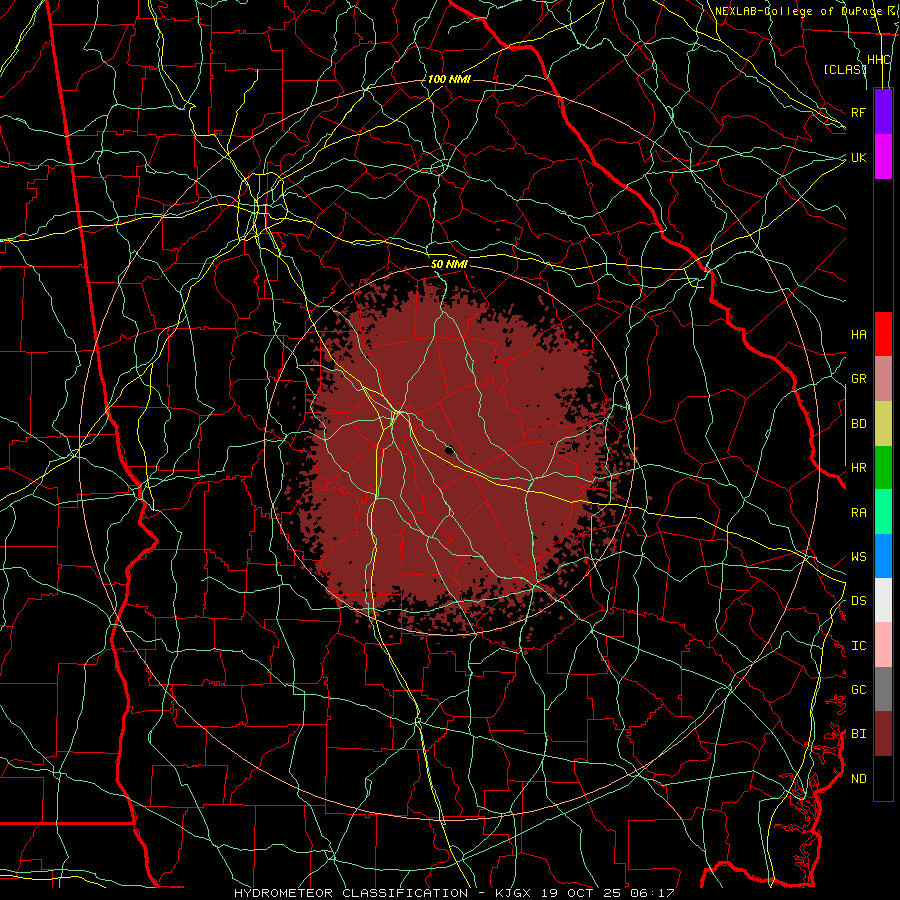Click the RF legend label
This screenshot has height=900, width=900.
tap(859, 112)
